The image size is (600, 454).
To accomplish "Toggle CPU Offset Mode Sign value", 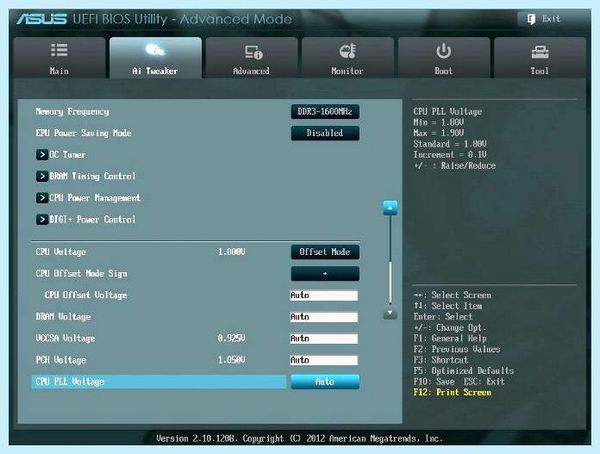I will (x=325, y=274).
